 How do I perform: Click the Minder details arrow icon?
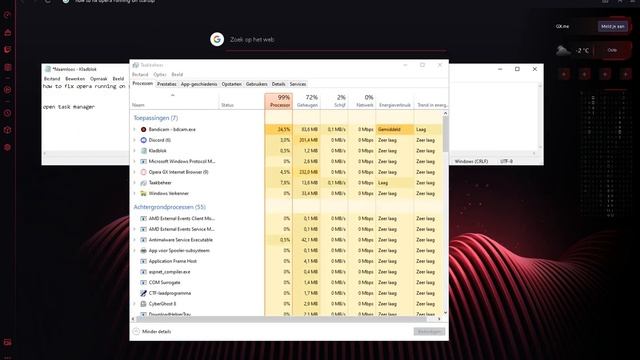(136, 331)
